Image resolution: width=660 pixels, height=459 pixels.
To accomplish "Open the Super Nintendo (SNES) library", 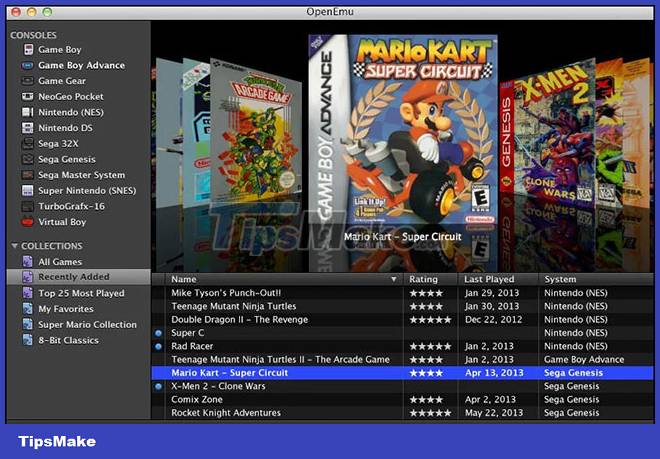I will pyautogui.click(x=87, y=190).
